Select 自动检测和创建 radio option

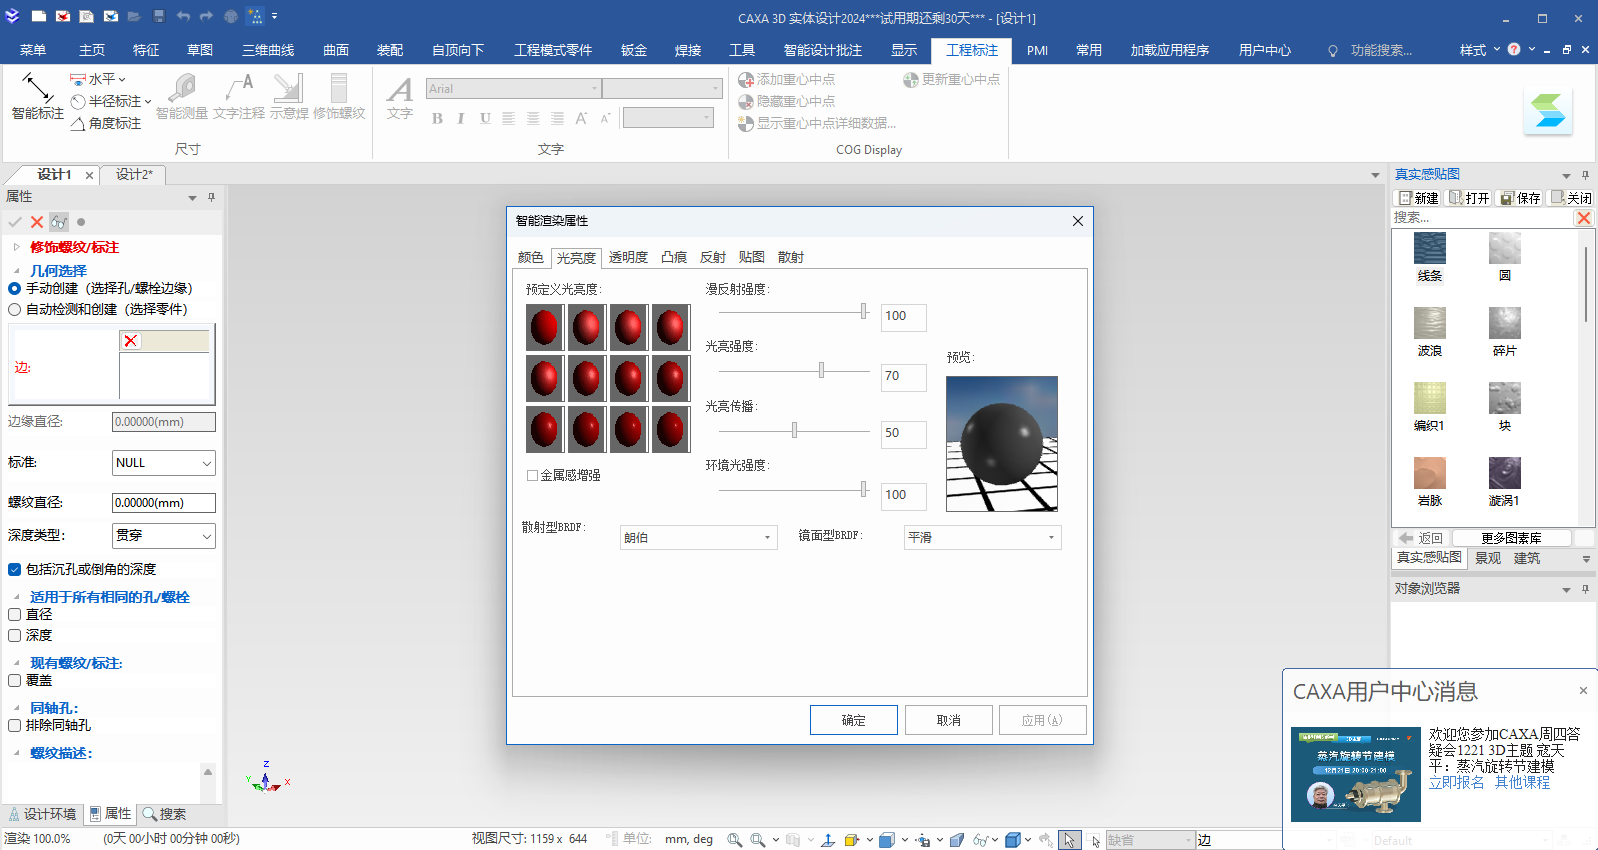(15, 310)
